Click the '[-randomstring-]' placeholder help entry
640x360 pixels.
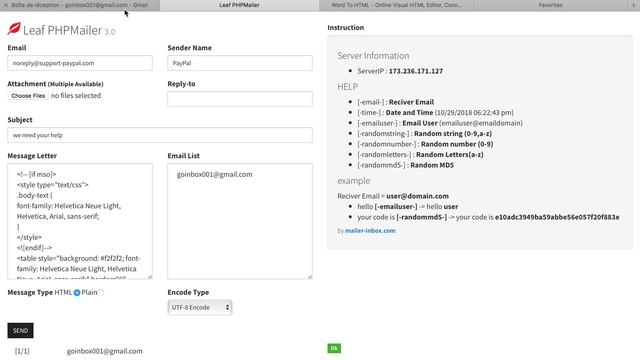[424, 133]
